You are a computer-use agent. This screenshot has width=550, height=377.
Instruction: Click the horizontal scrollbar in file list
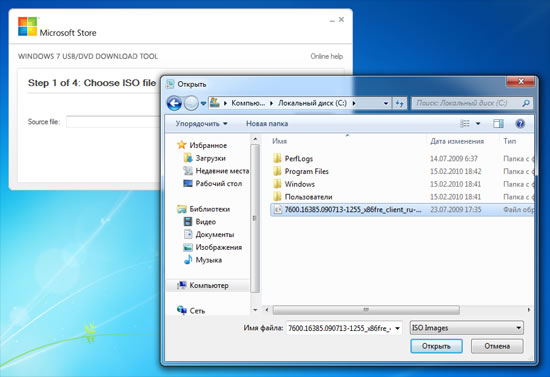(366, 310)
